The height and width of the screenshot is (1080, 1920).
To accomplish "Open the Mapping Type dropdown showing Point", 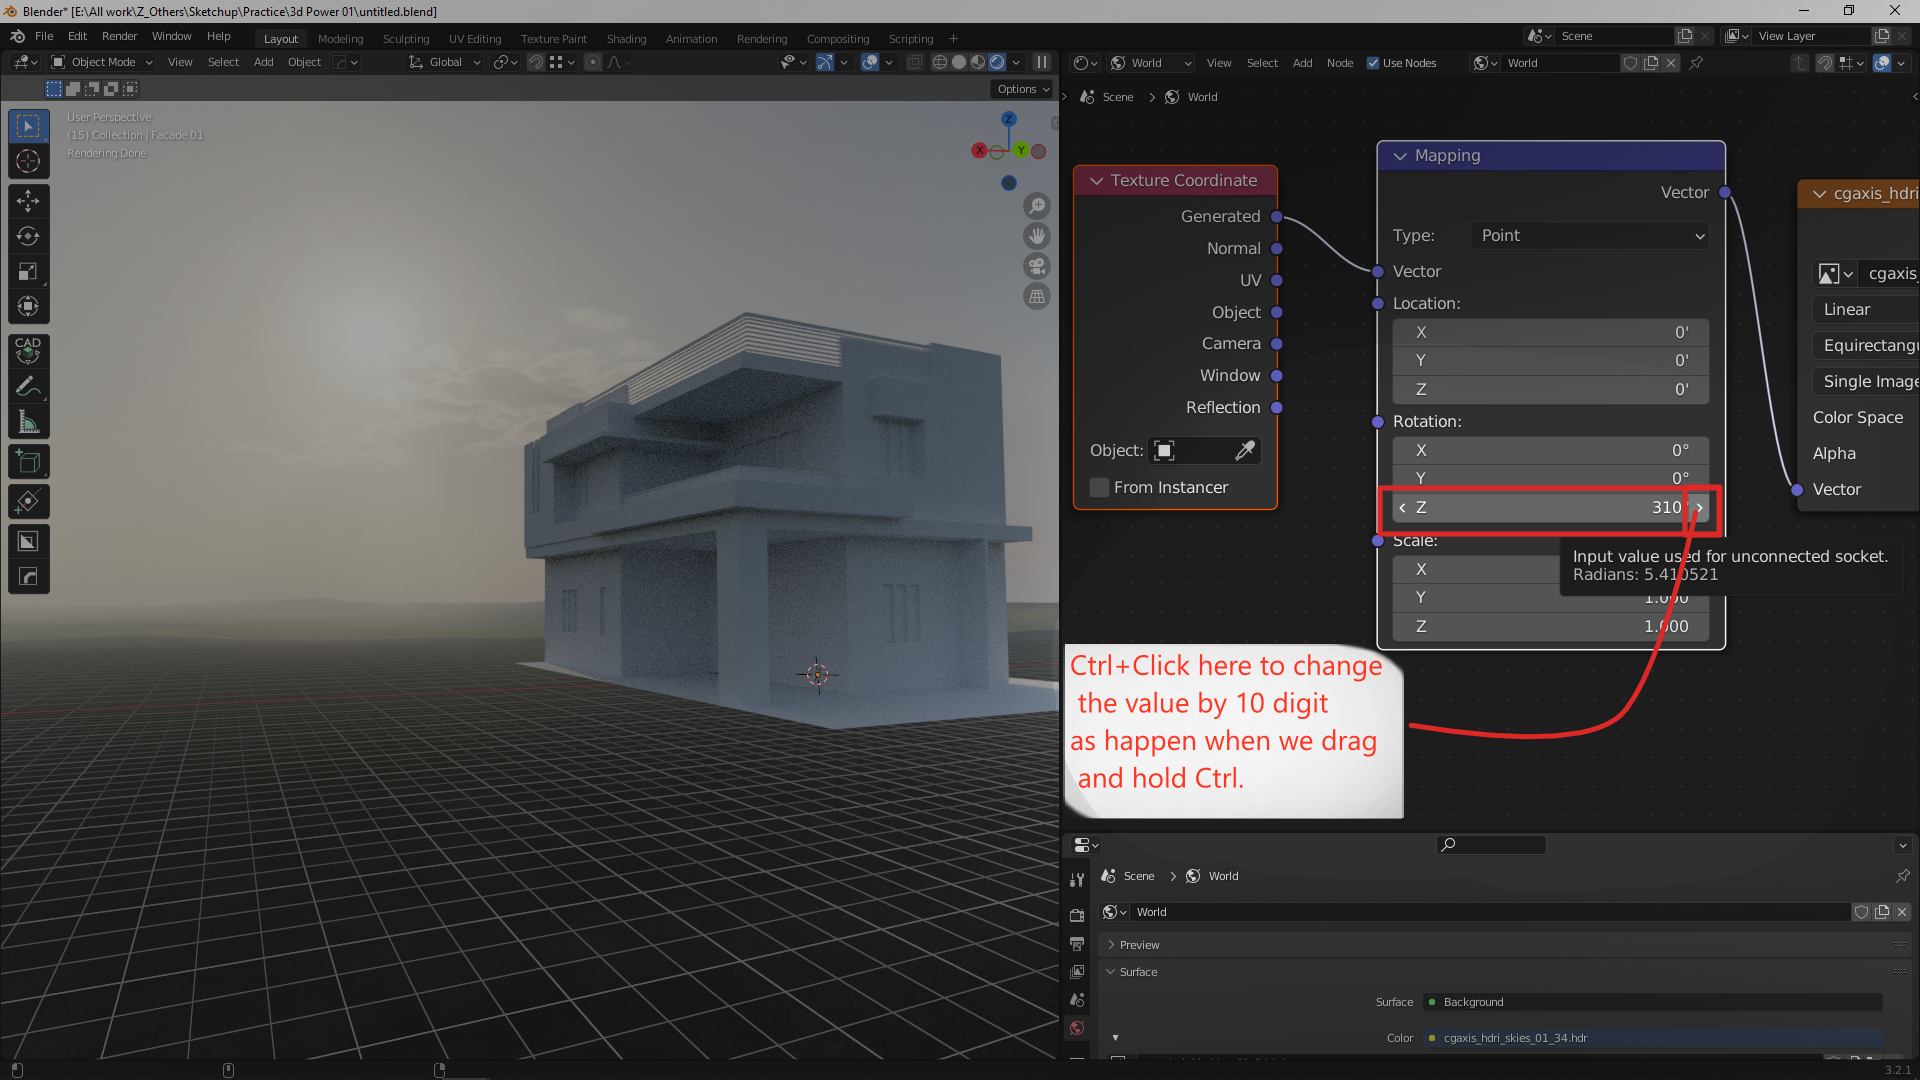I will coord(1590,235).
